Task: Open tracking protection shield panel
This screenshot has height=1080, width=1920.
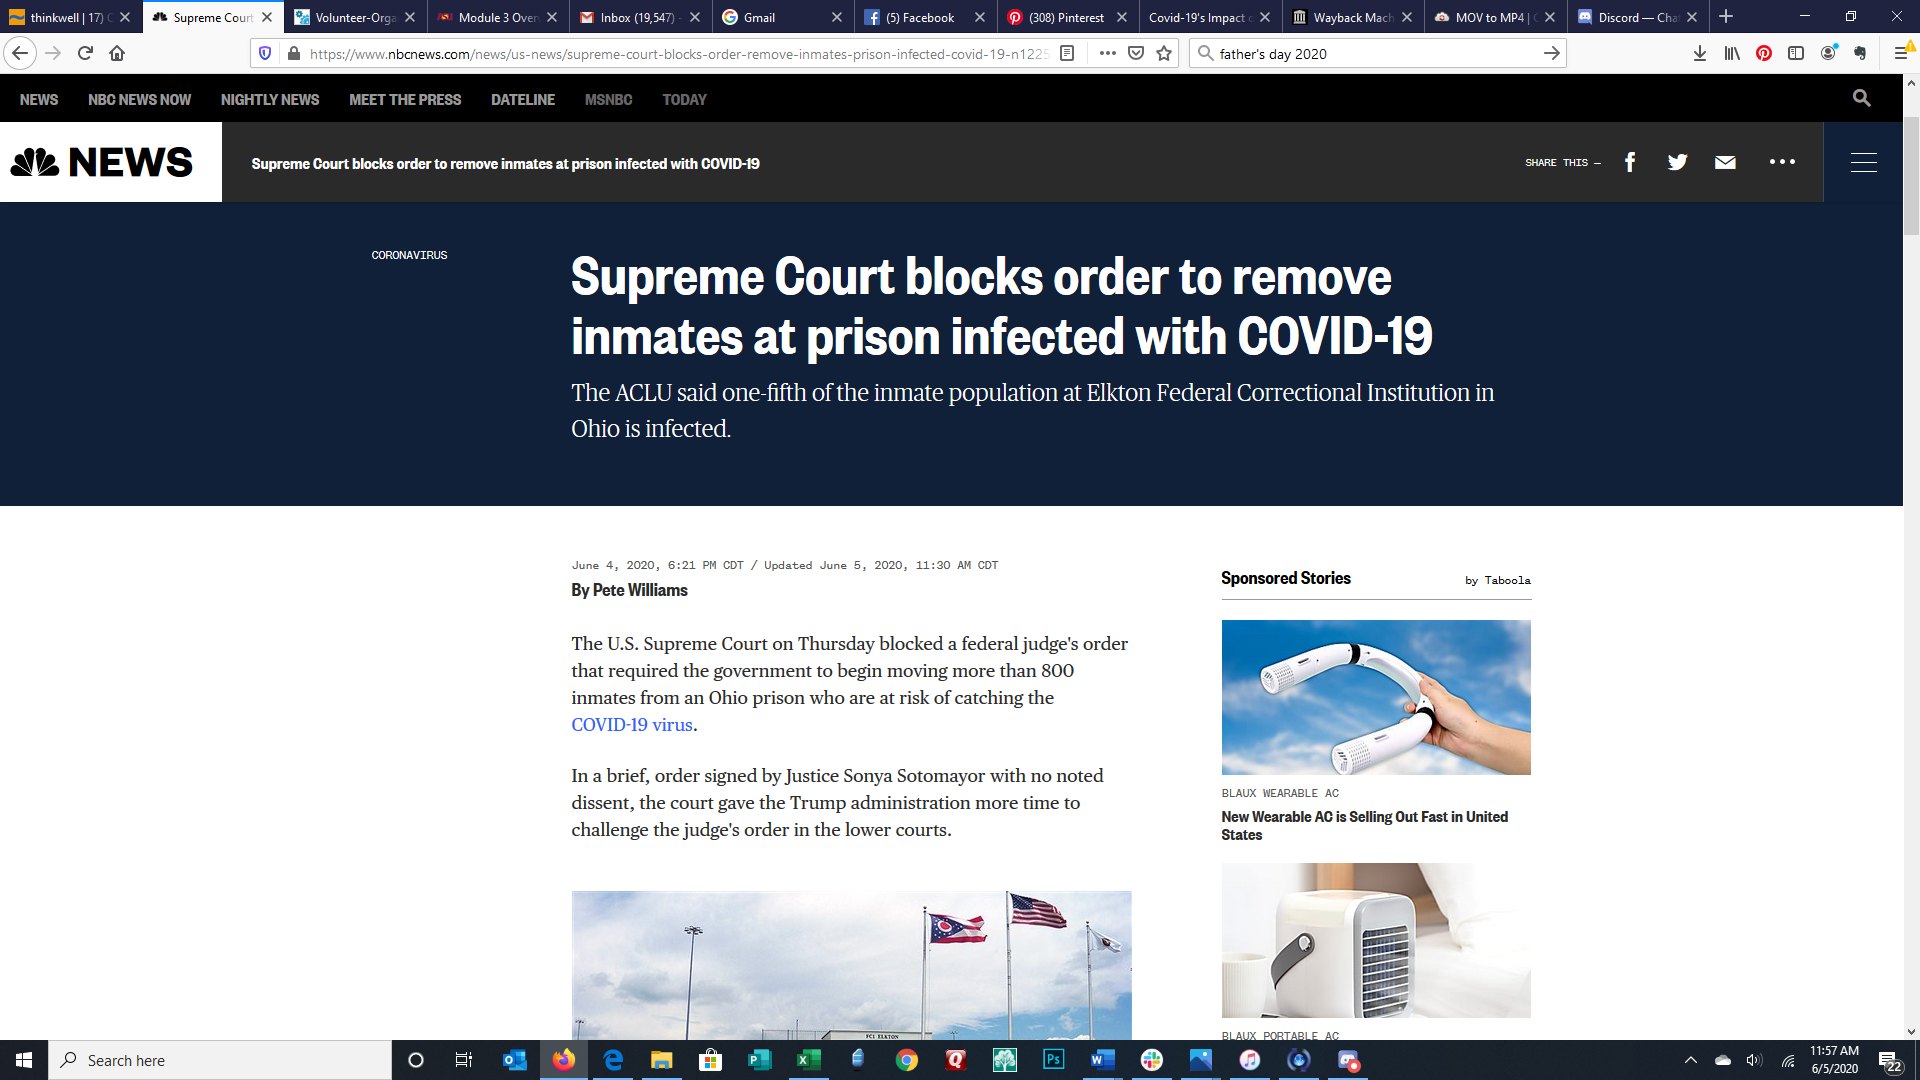Action: pyautogui.click(x=265, y=53)
